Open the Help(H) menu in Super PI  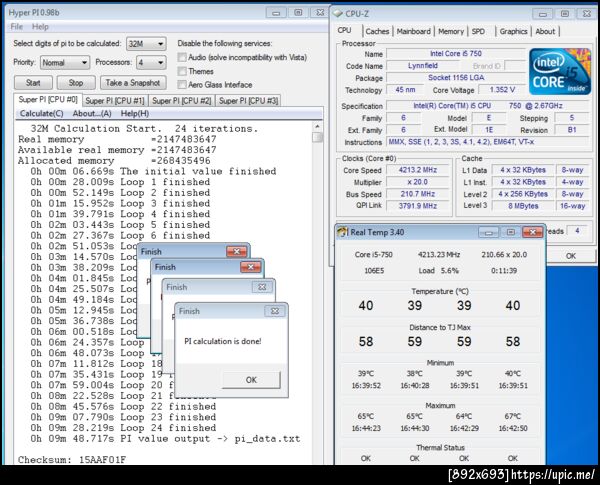click(x=135, y=114)
